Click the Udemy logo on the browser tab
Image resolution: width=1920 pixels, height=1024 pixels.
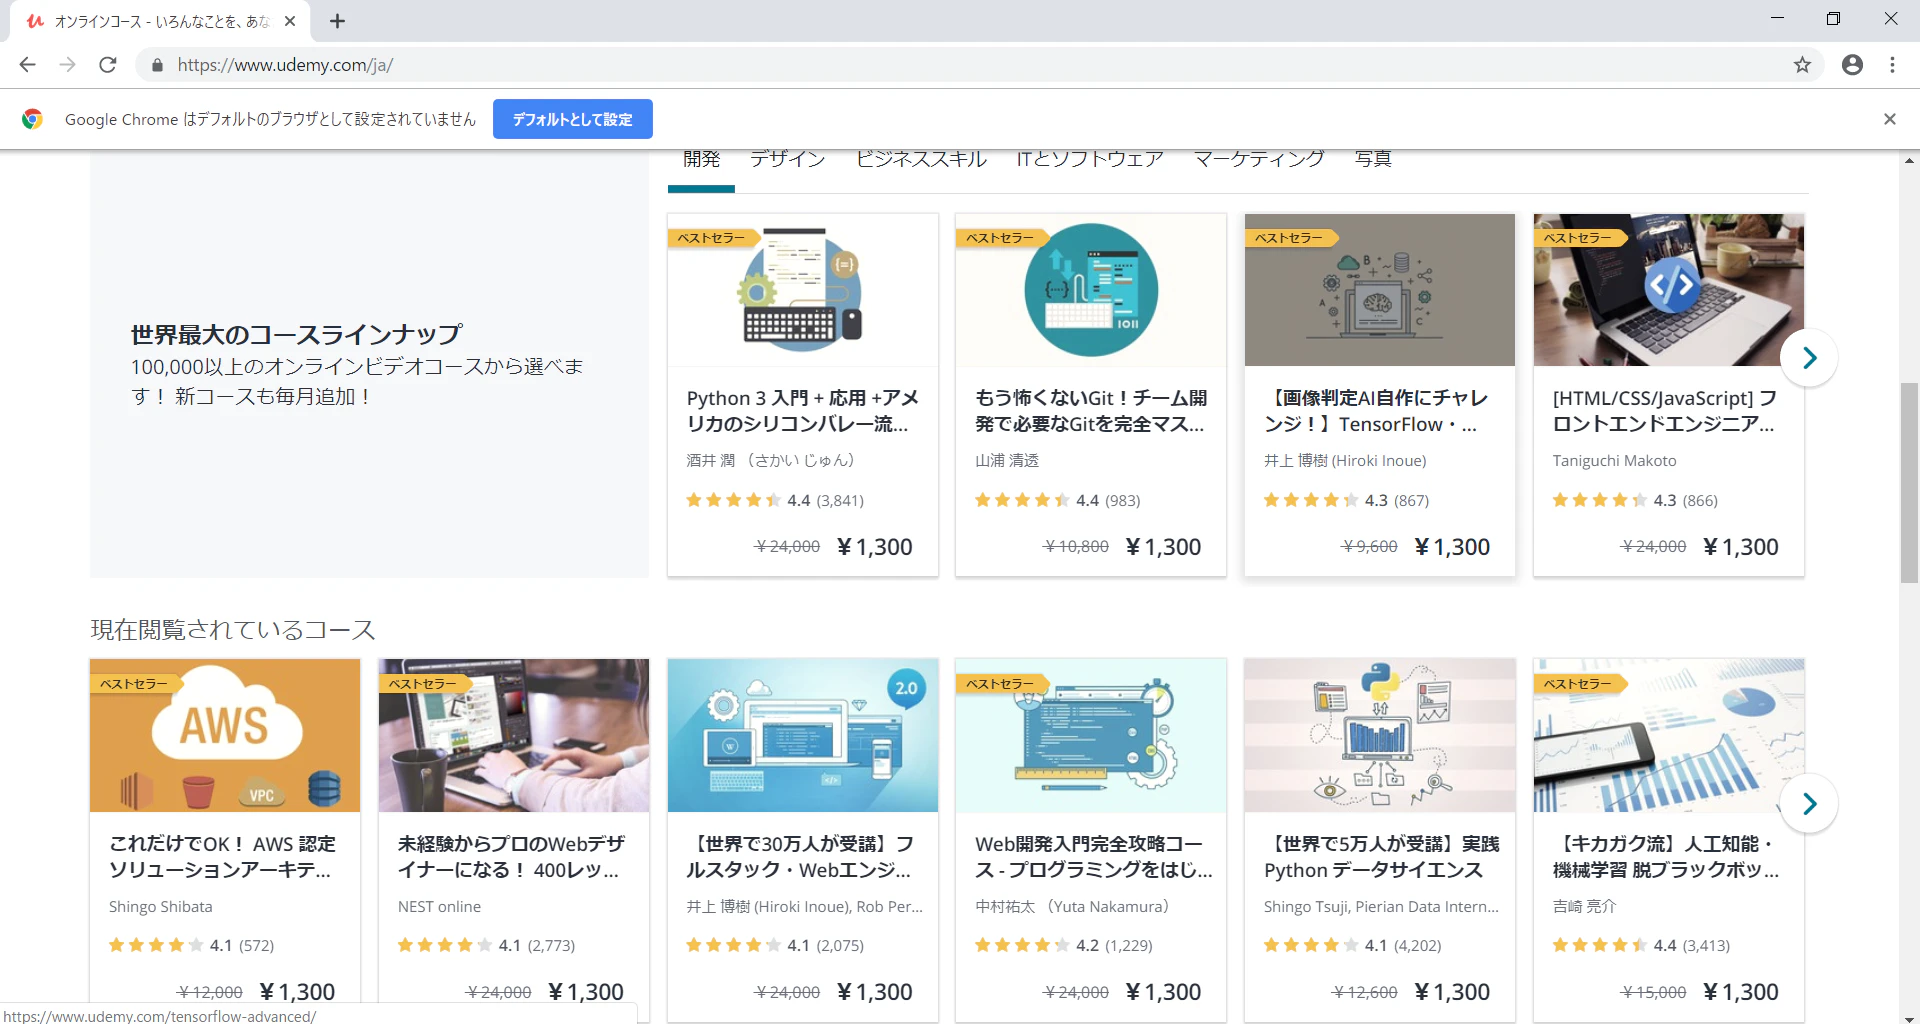pos(36,20)
